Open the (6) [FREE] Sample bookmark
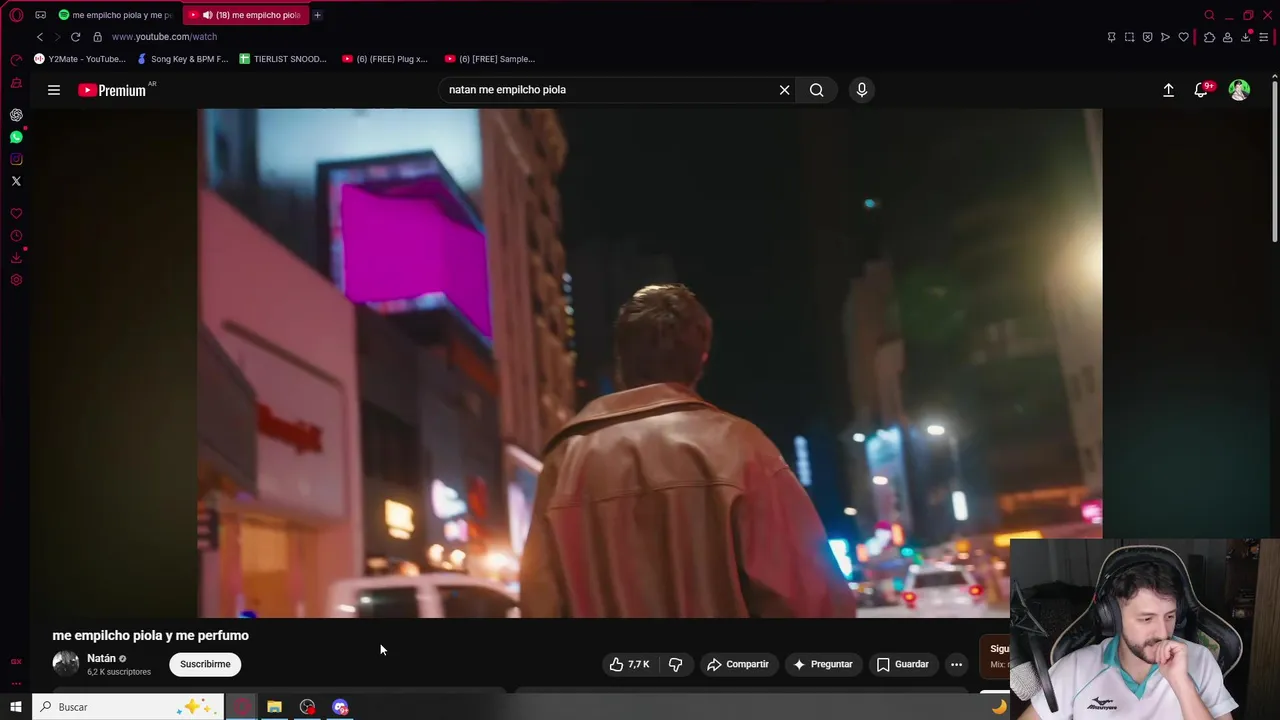Viewport: 1280px width, 720px height. click(490, 59)
